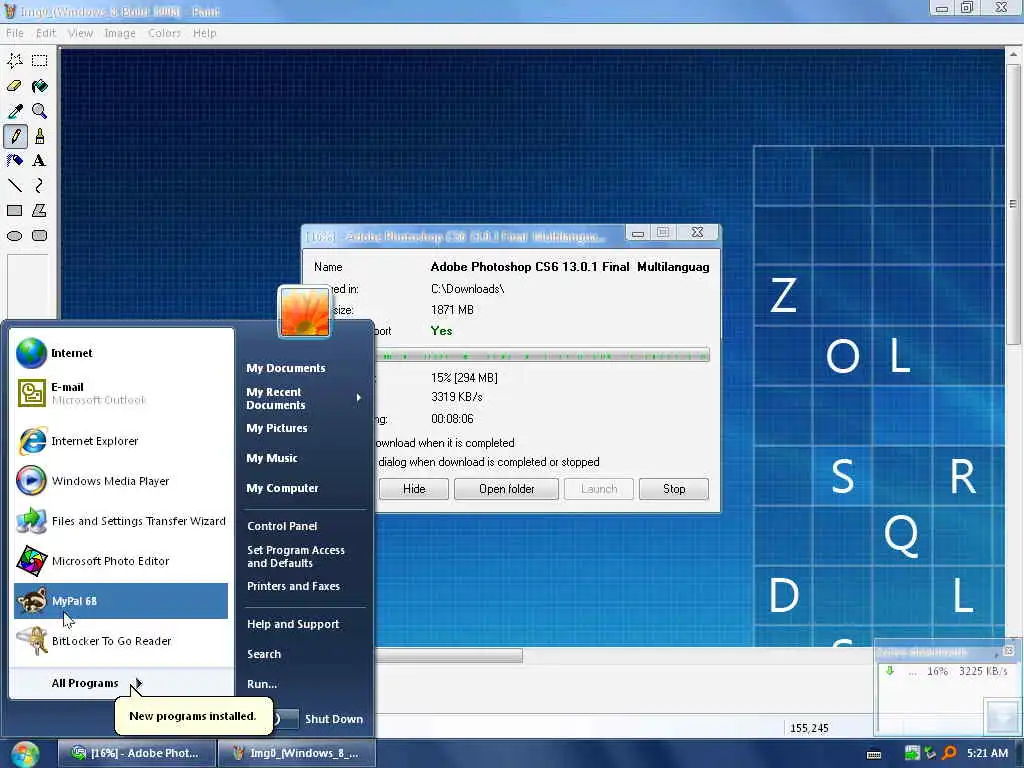Viewport: 1024px width, 768px height.
Task: Launch MyPal 68 browser
Action: [x=121, y=601]
